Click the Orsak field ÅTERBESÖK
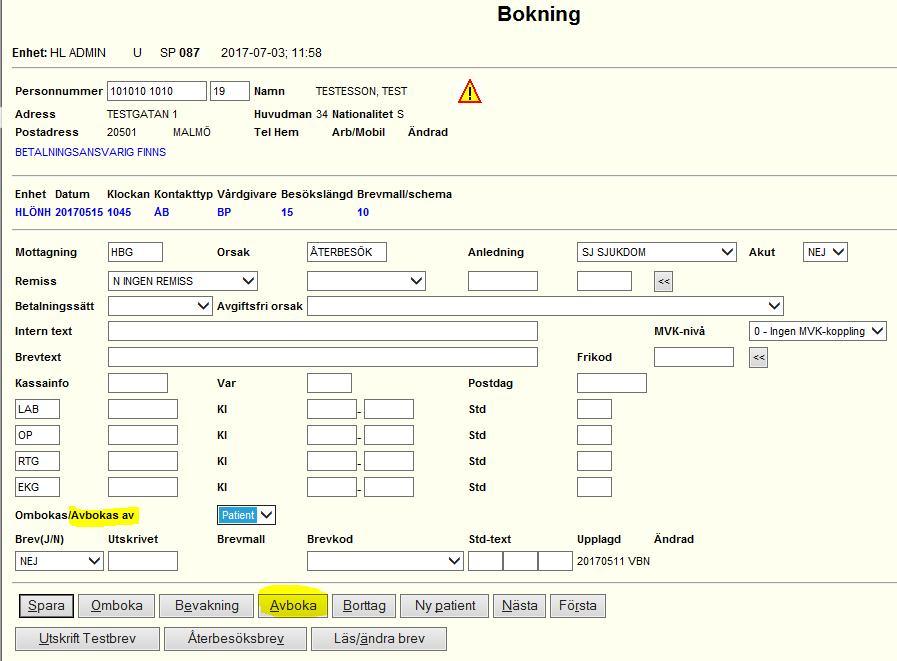The width and height of the screenshot is (897, 661). click(x=347, y=252)
